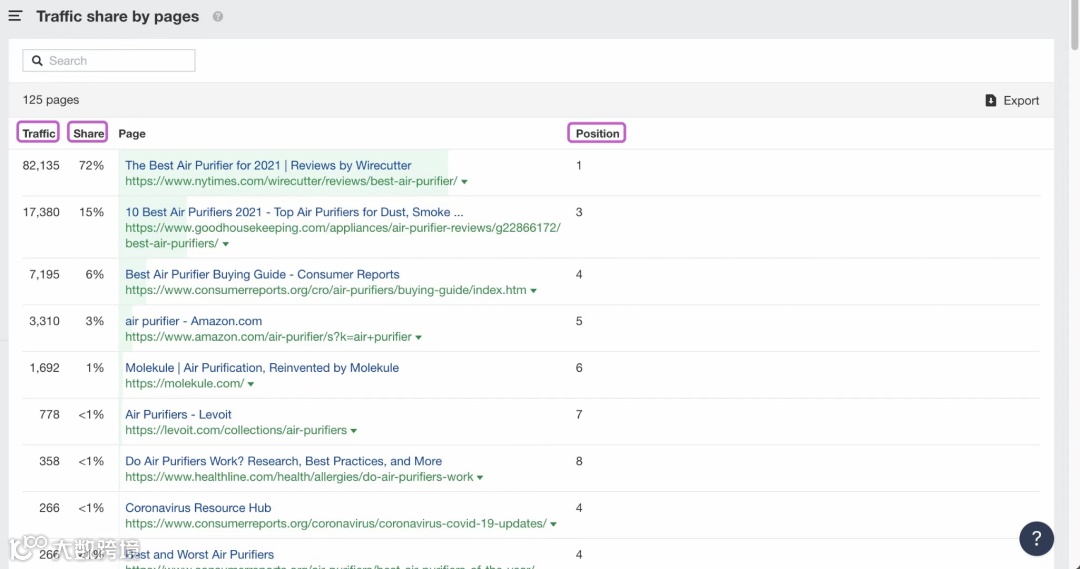Open the round help chat button
This screenshot has width=1080, height=569.
[1037, 538]
